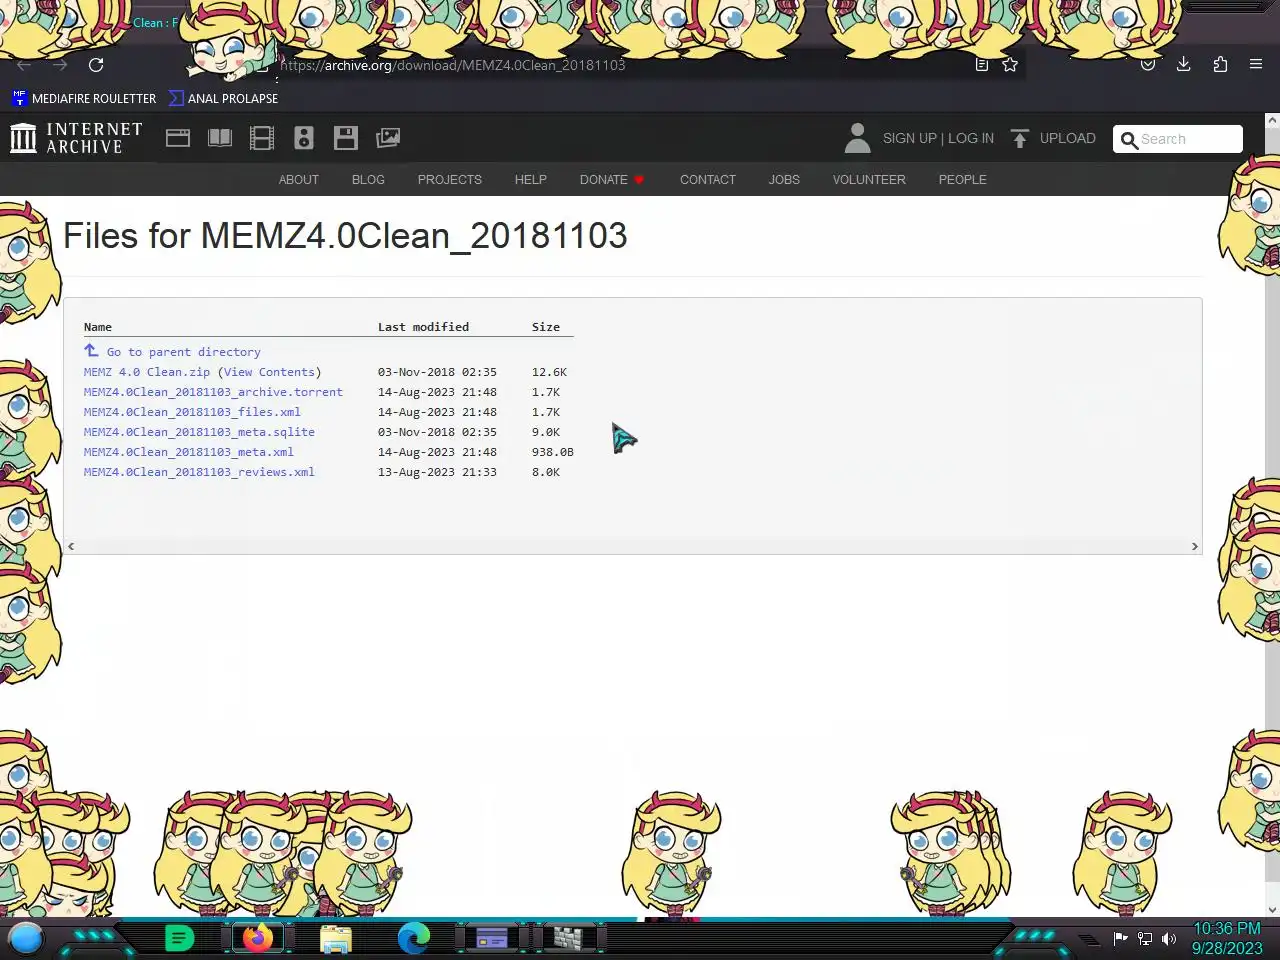Click the user avatar icon
Screen dimensions: 1280x960
[857, 138]
